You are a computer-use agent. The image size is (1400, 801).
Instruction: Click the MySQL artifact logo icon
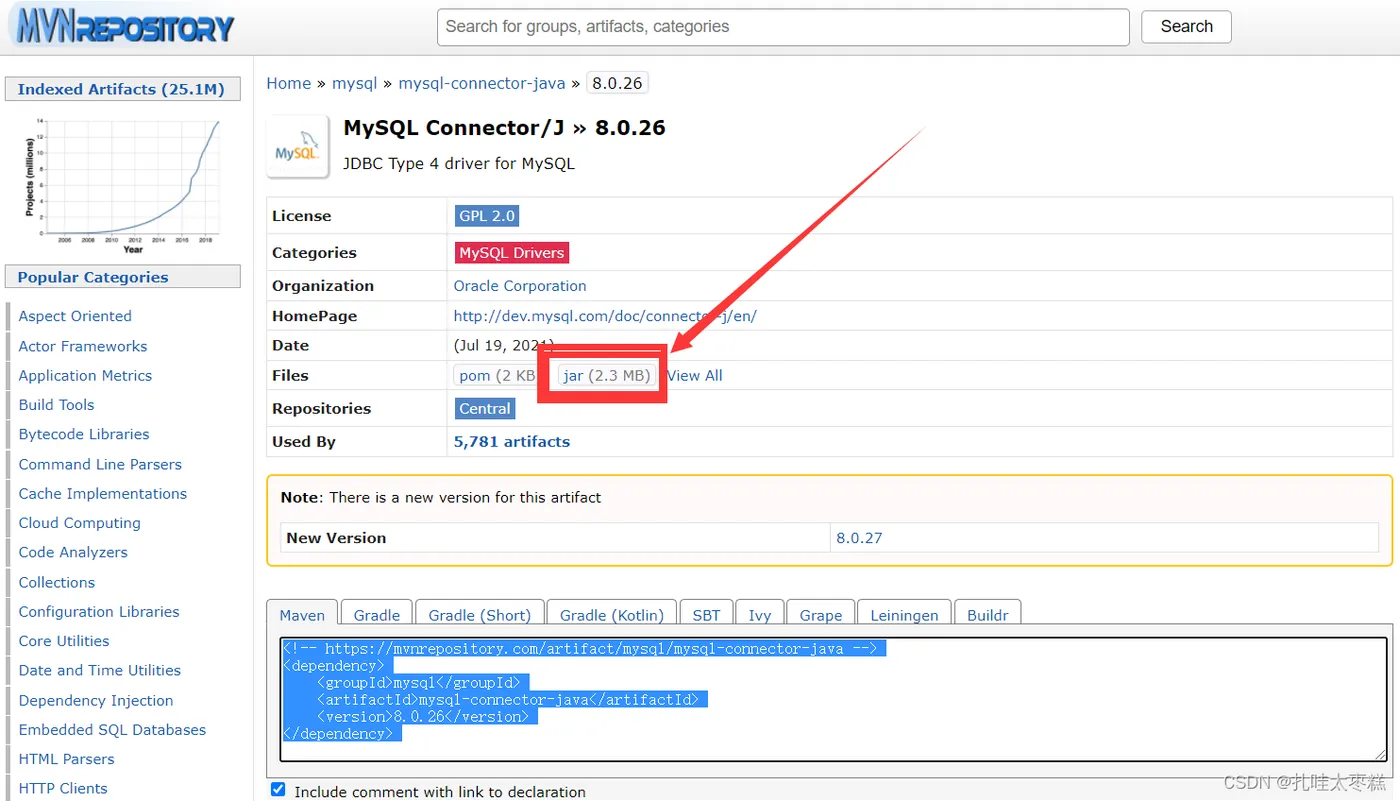coord(297,147)
